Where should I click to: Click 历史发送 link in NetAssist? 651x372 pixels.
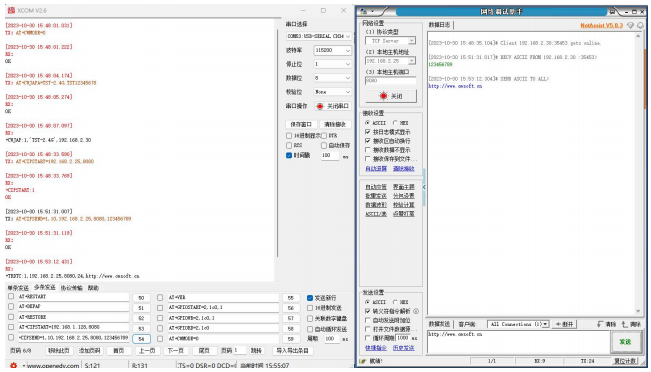click(x=404, y=348)
